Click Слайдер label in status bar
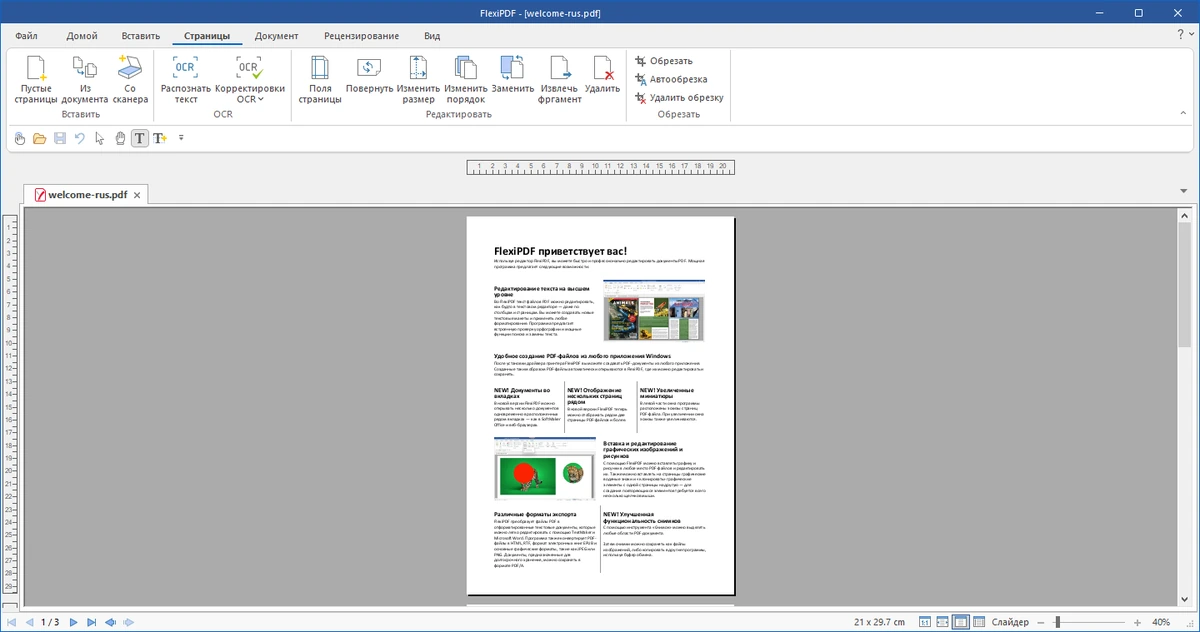1200x632 pixels. click(1011, 622)
